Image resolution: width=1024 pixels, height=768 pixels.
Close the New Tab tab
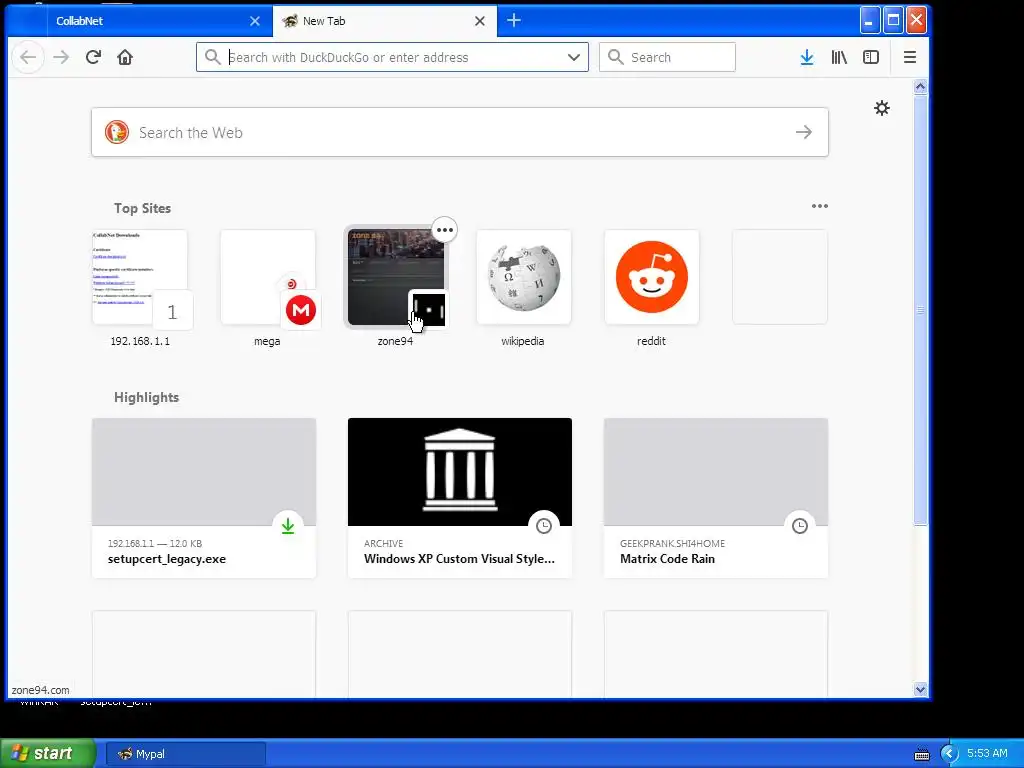point(479,21)
